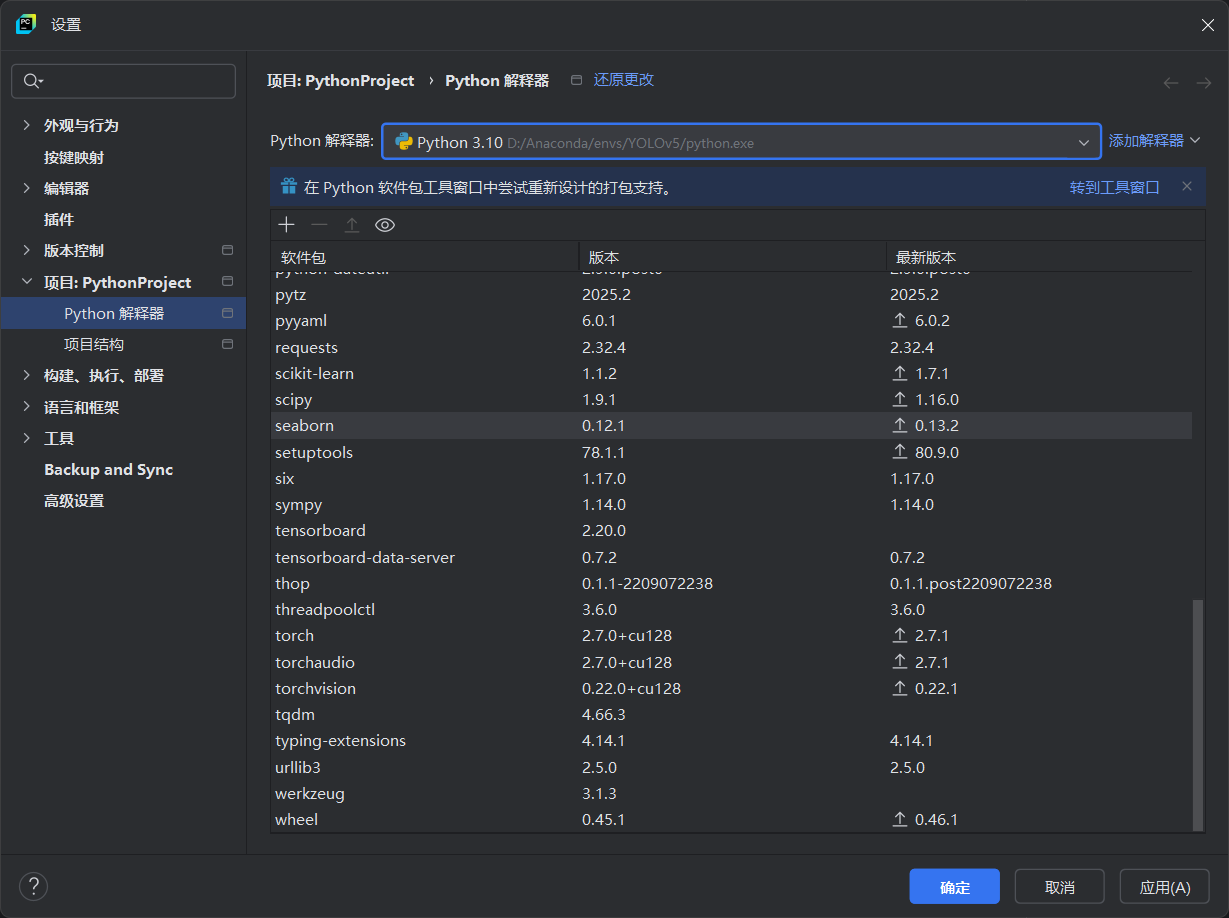Expand the 构建、执行、部署 section
This screenshot has width=1229, height=918.
click(x=27, y=375)
